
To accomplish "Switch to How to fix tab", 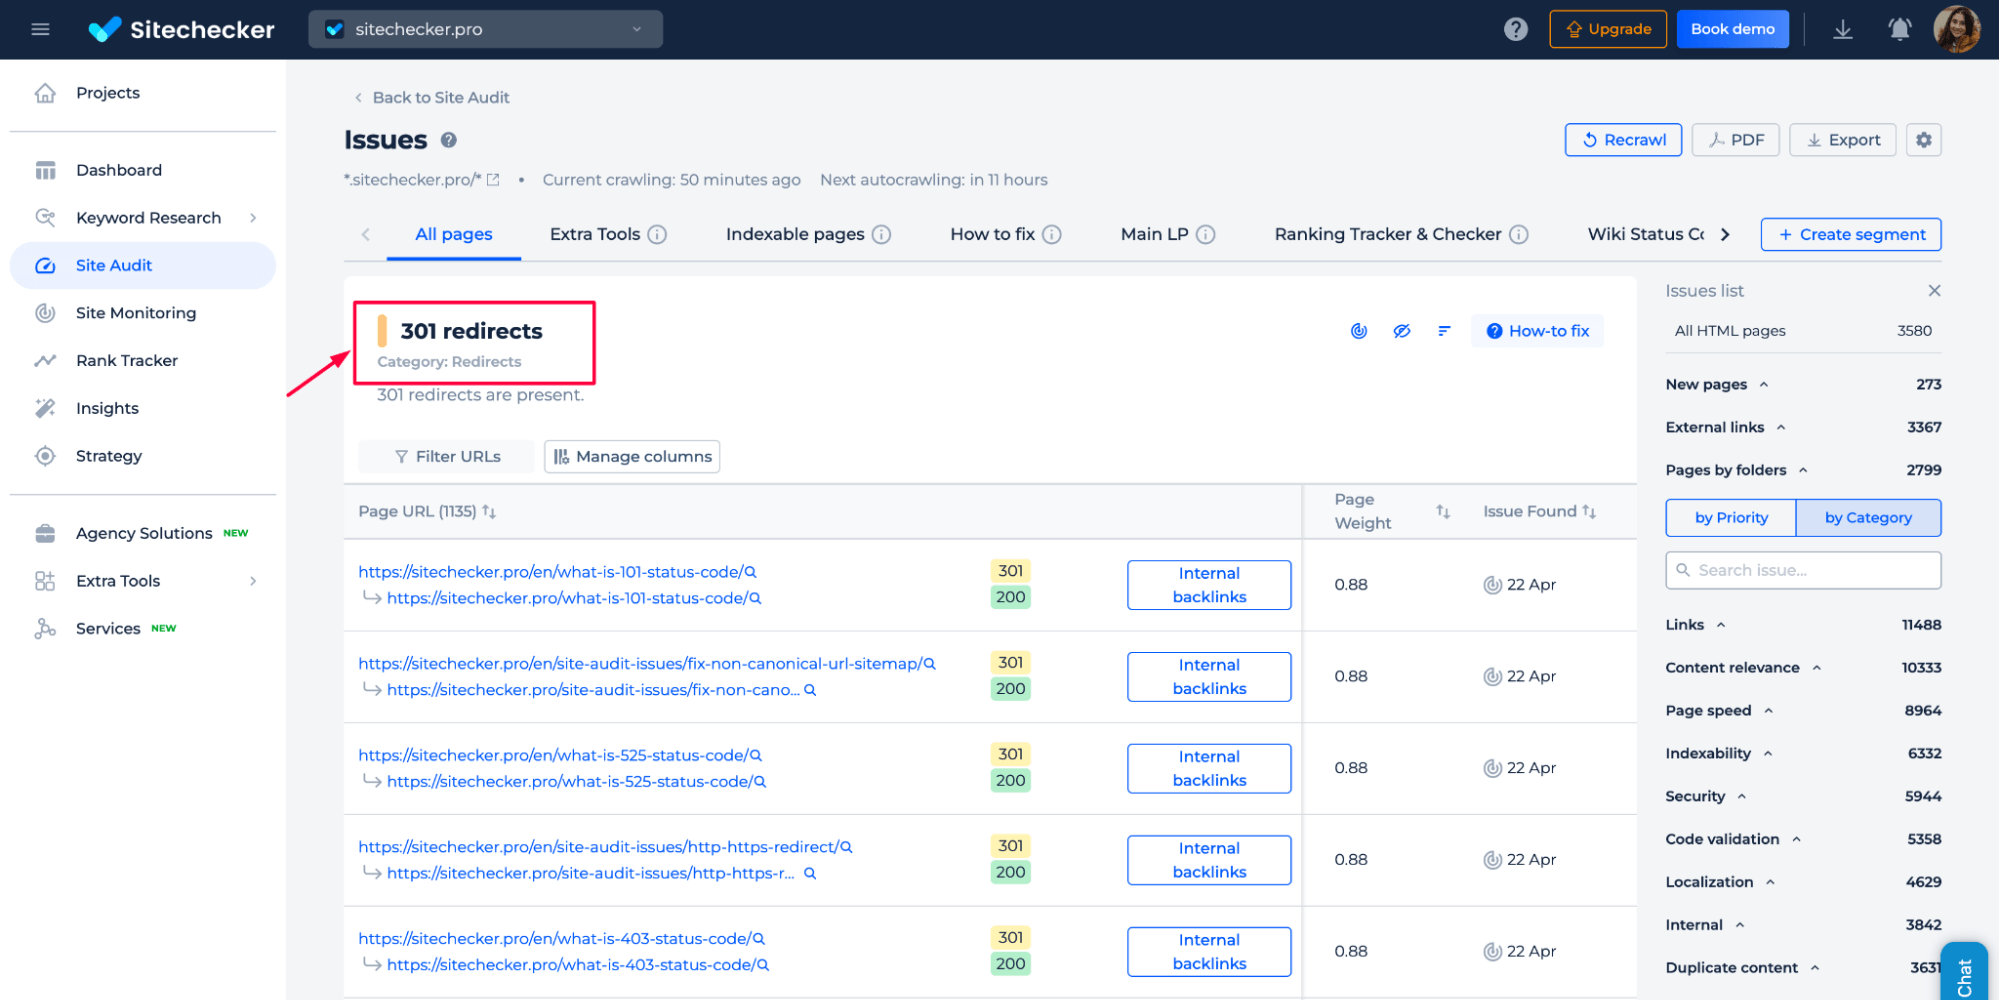I will tap(992, 234).
